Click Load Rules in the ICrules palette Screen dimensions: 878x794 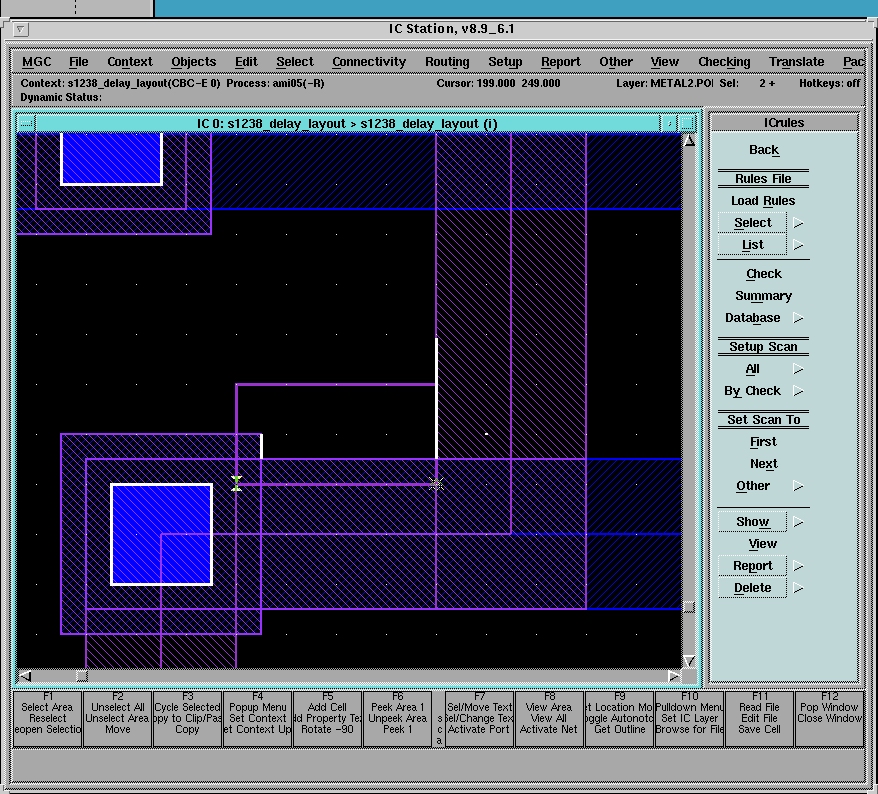pos(763,201)
